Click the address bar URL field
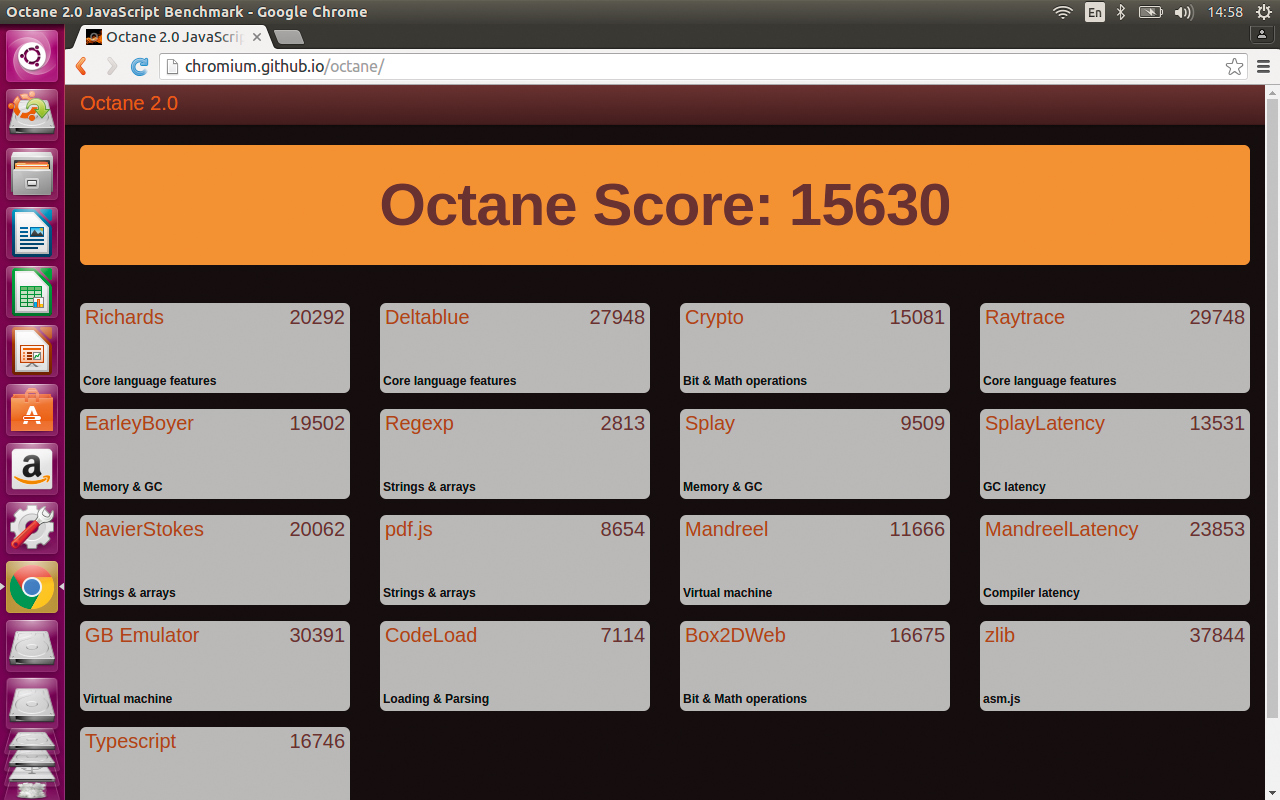This screenshot has height=800, width=1280. (x=690, y=67)
